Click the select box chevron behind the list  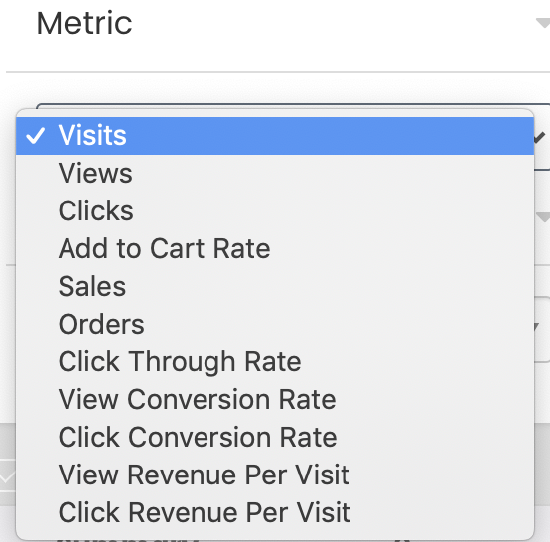(x=540, y=137)
